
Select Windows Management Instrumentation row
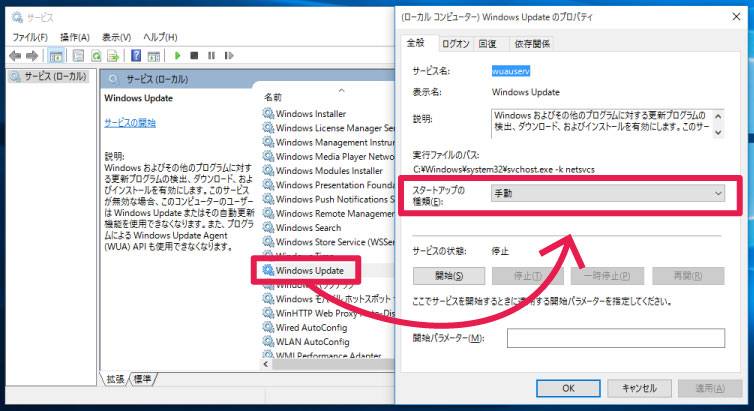click(328, 142)
